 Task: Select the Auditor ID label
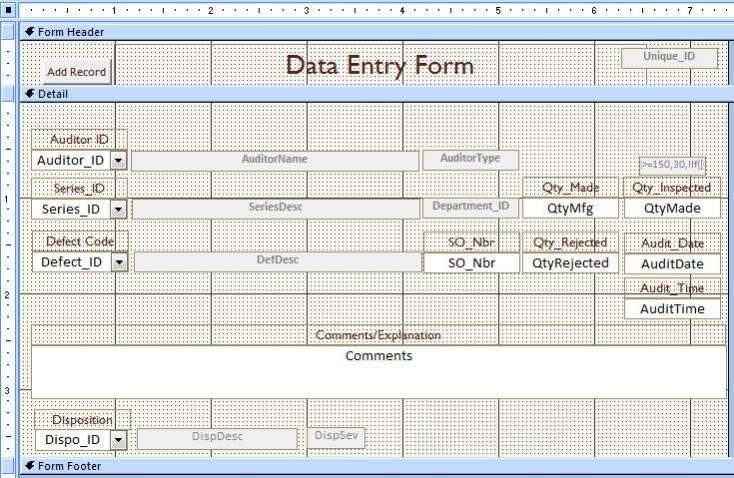pyautogui.click(x=79, y=139)
